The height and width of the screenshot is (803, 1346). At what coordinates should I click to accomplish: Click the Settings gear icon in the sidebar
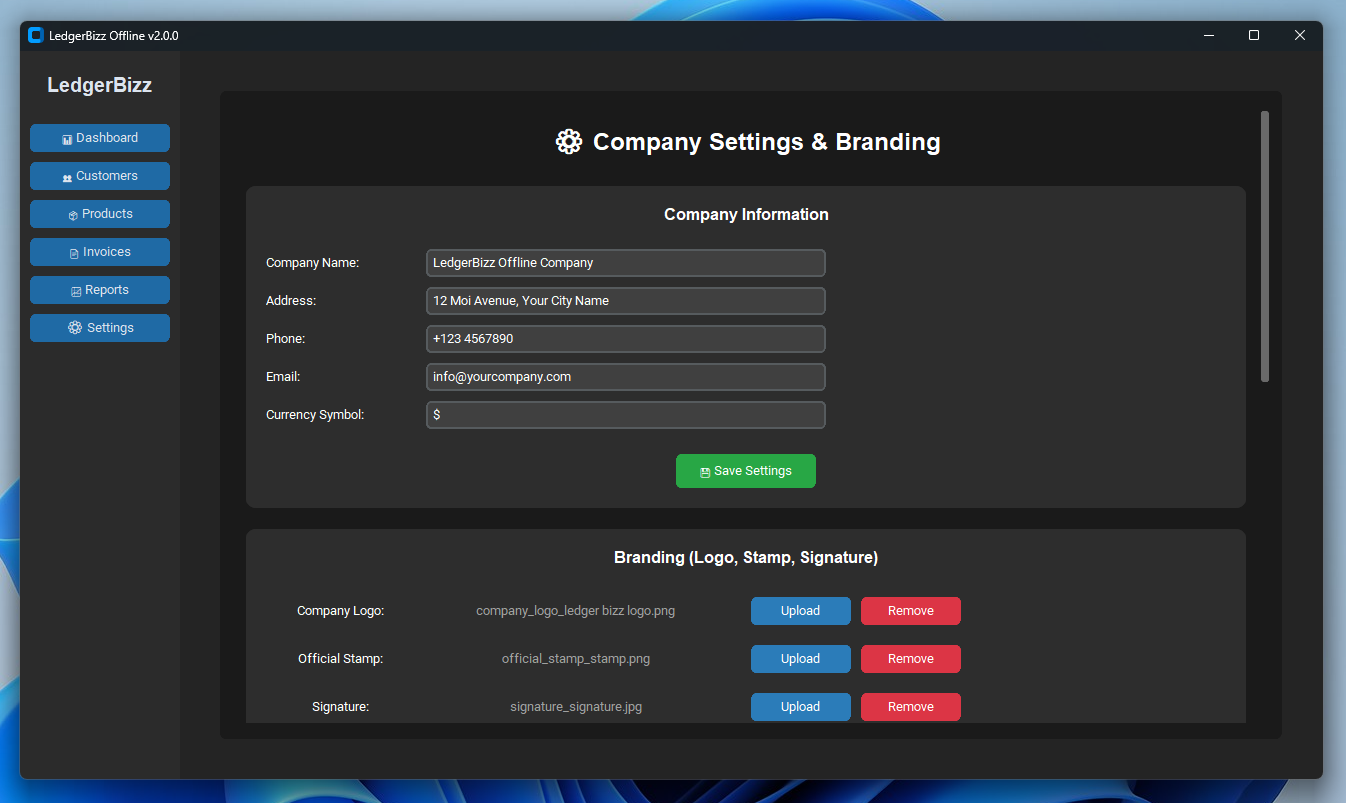(75, 327)
